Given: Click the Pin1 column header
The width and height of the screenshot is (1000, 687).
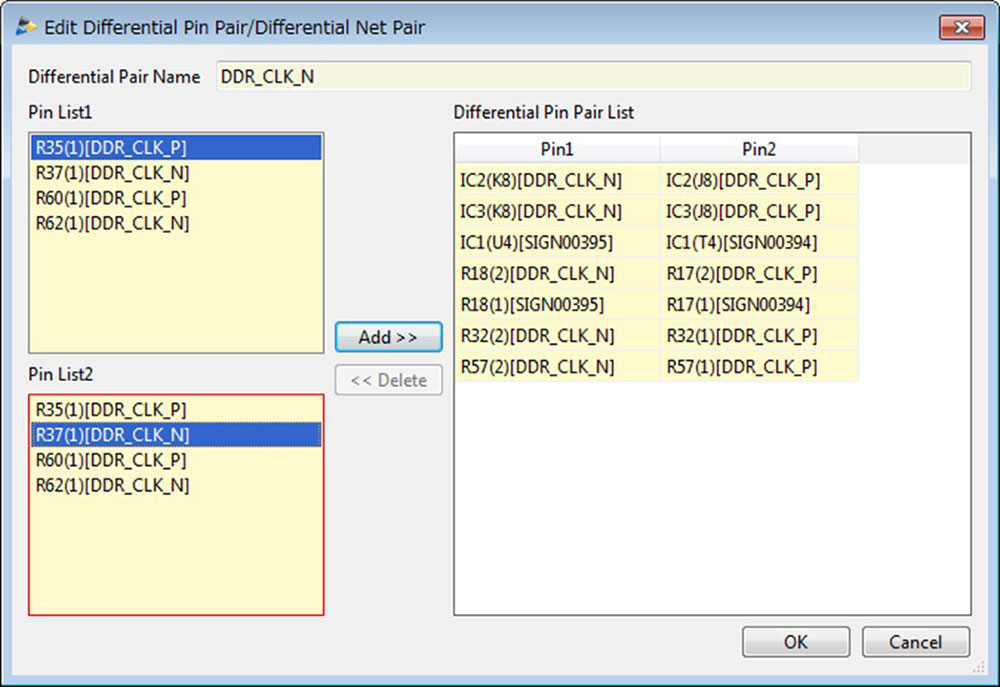Looking at the screenshot, I should pos(557,149).
